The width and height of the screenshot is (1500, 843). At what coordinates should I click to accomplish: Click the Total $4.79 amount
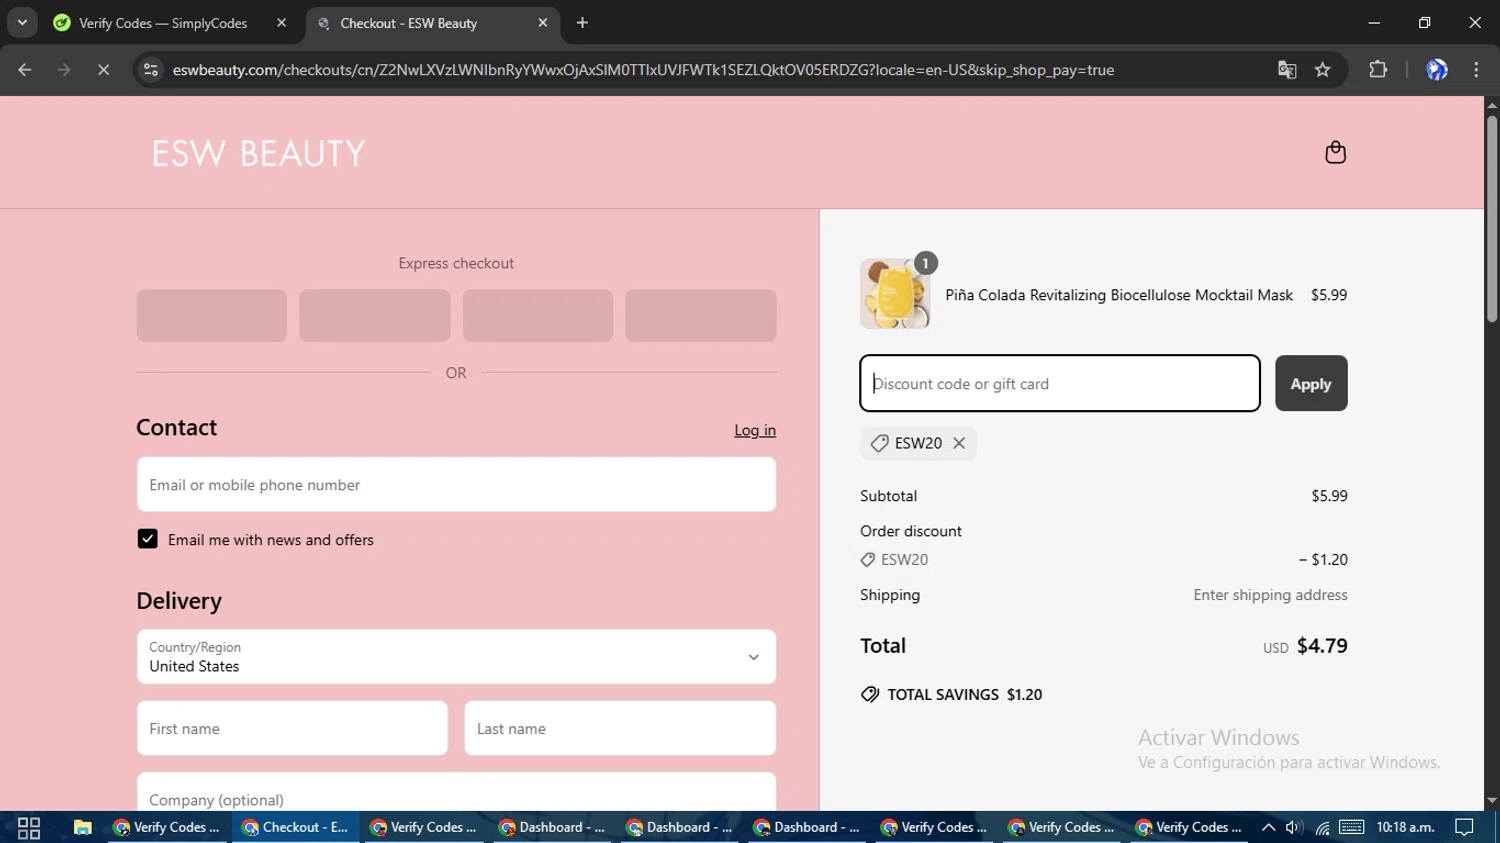point(1322,646)
